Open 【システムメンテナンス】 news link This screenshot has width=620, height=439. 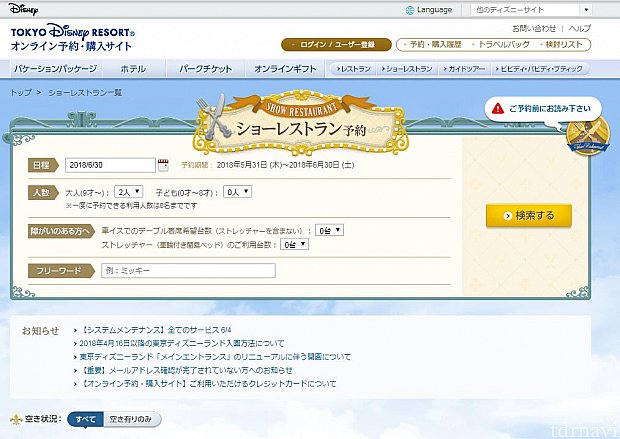pos(156,330)
